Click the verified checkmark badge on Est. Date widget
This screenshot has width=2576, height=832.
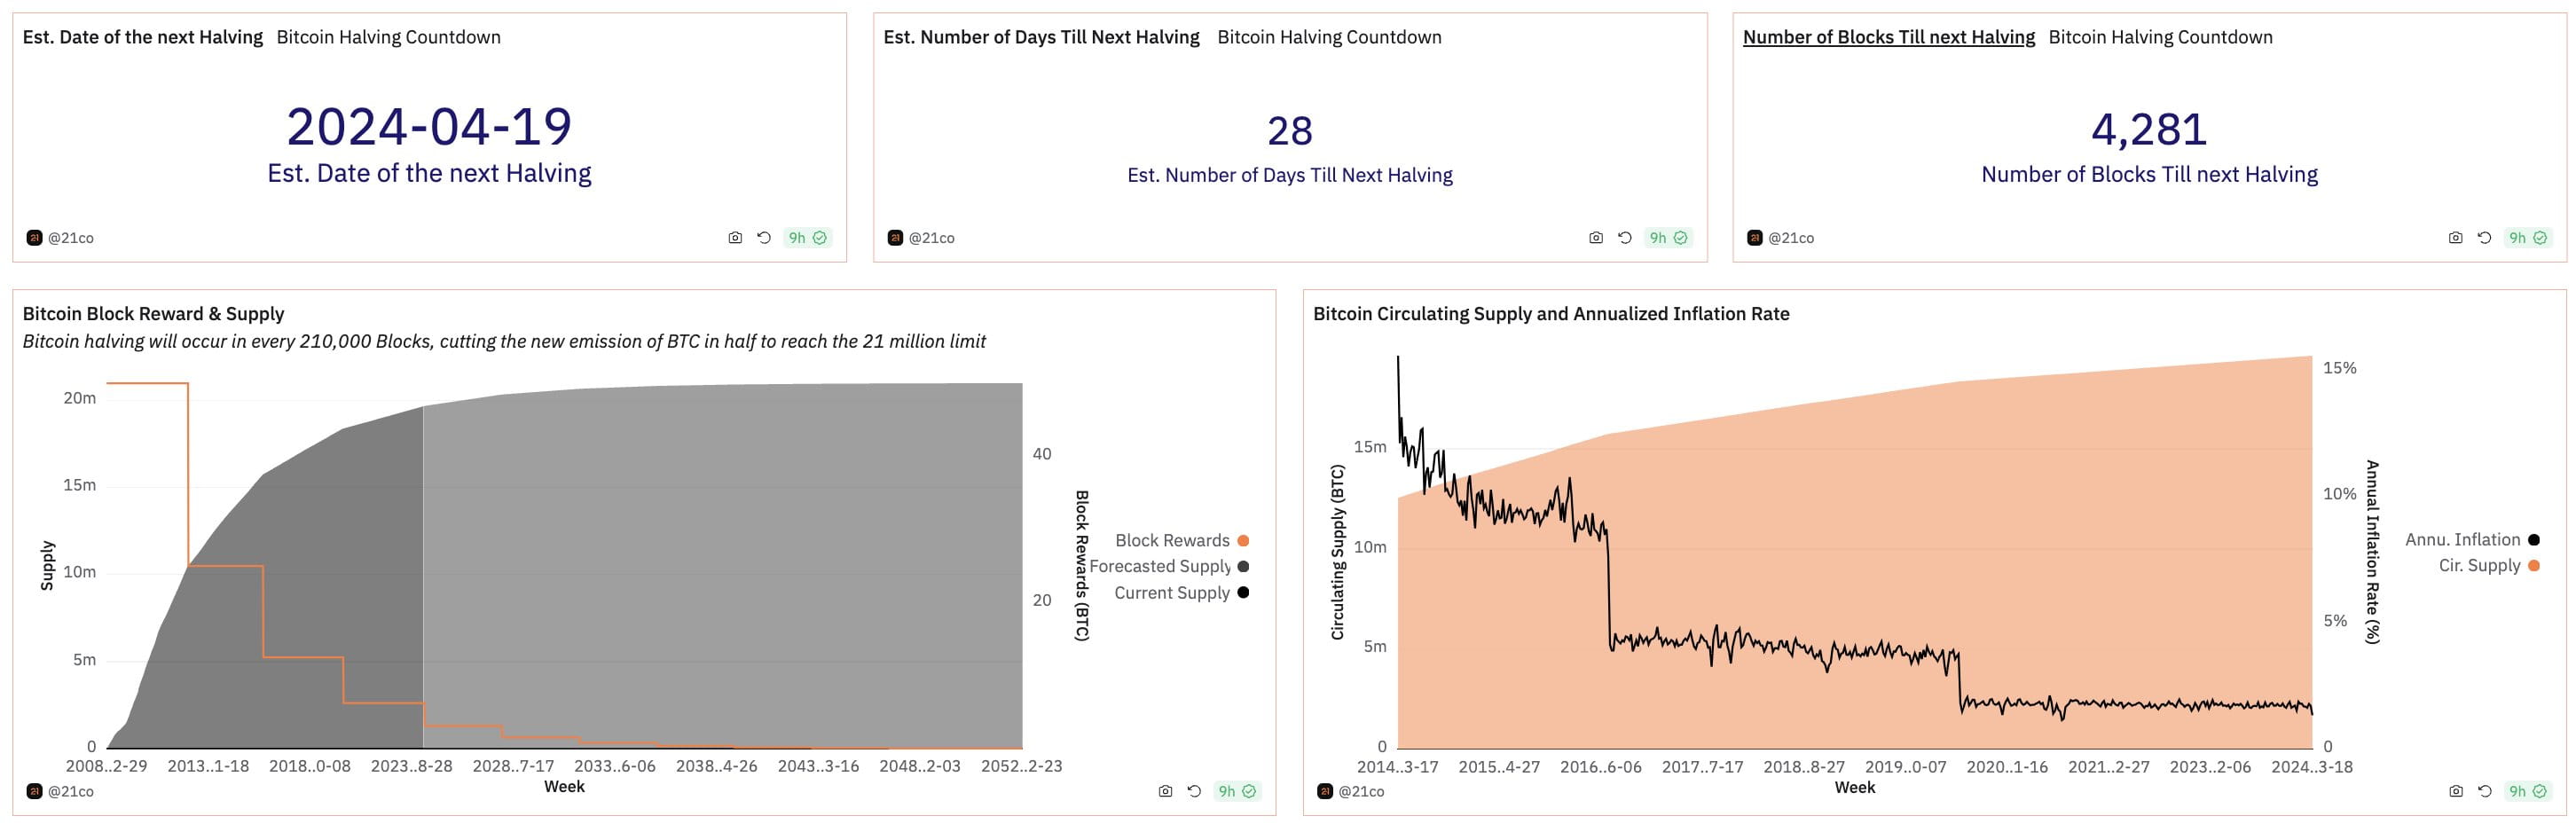tap(820, 237)
